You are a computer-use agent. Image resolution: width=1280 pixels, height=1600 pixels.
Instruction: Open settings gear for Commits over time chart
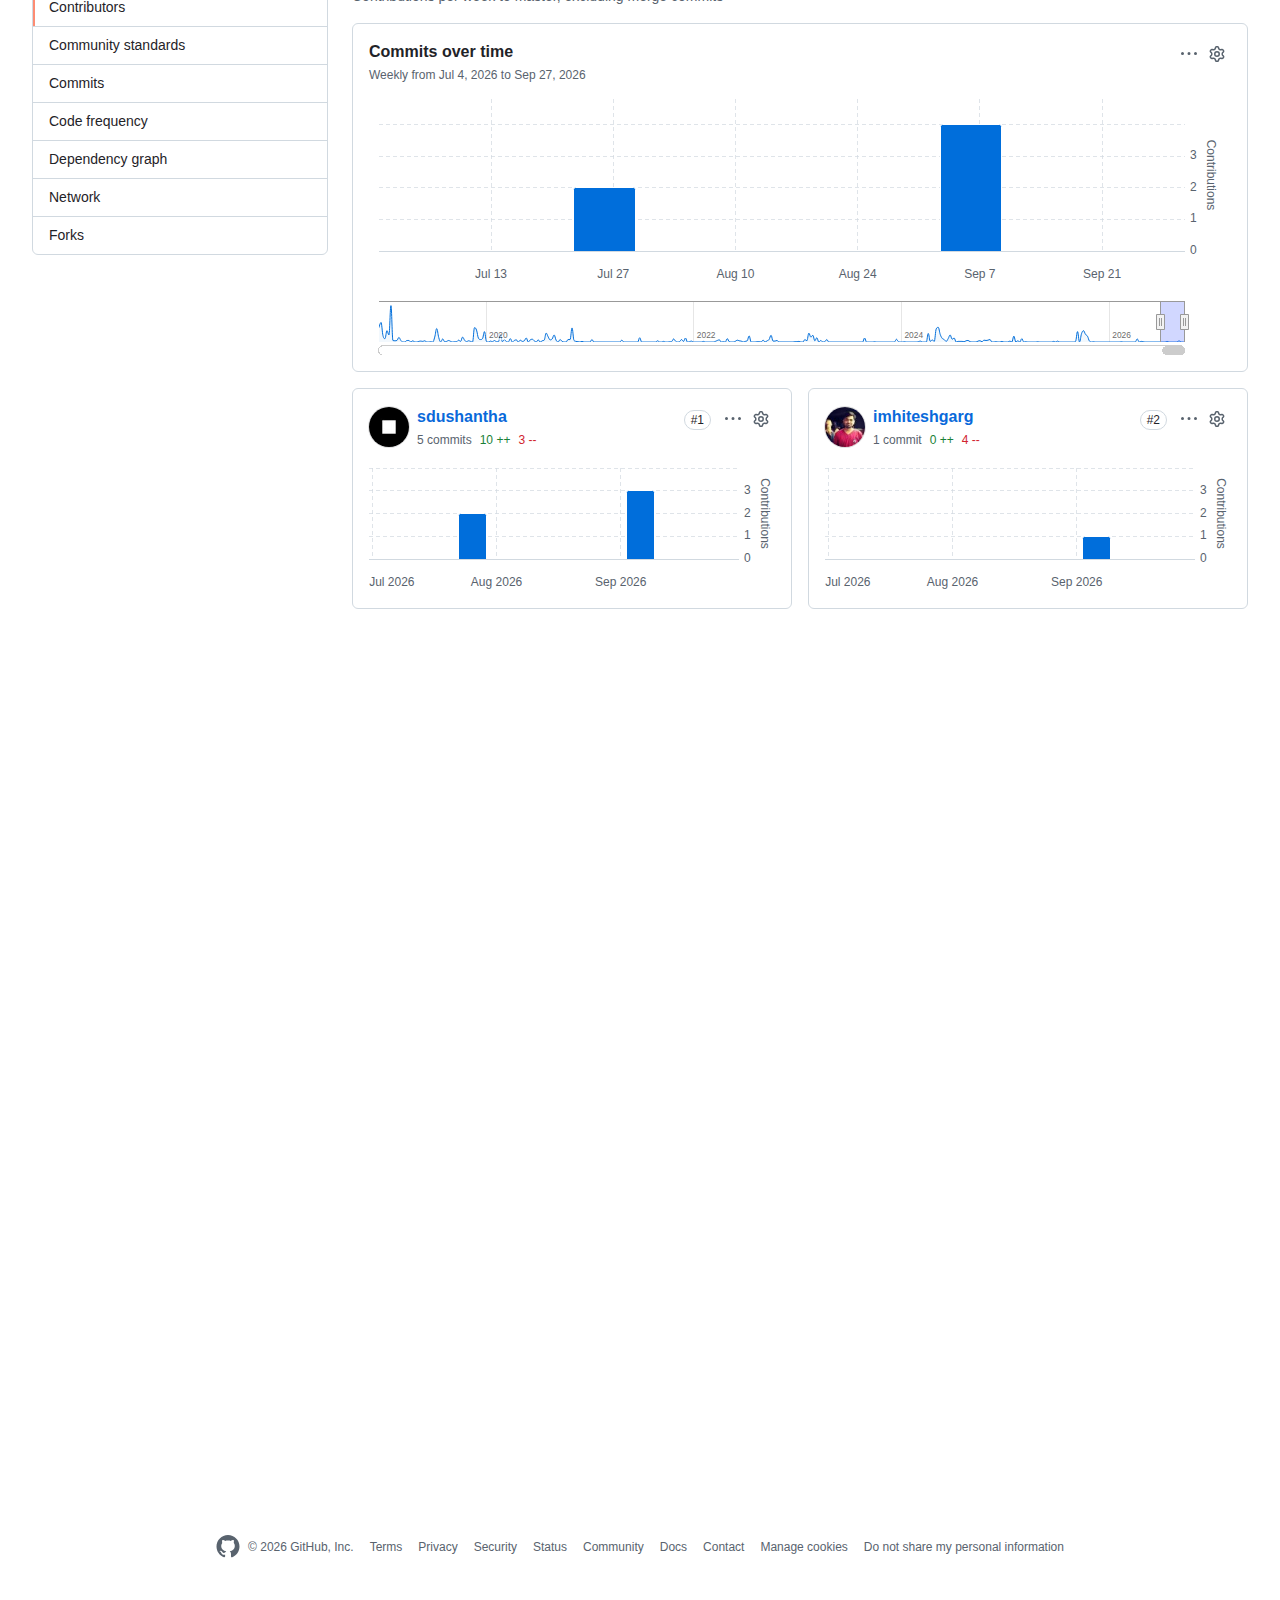[x=1217, y=54]
